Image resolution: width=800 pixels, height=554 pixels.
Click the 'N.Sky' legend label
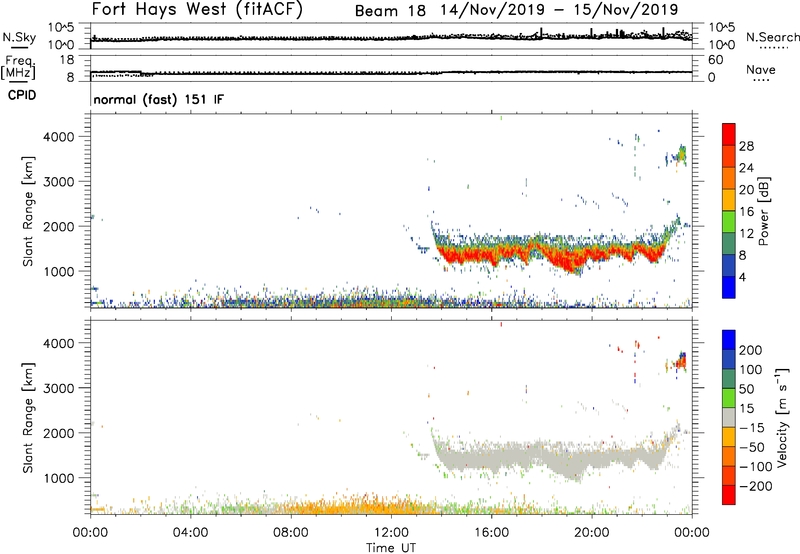point(19,37)
